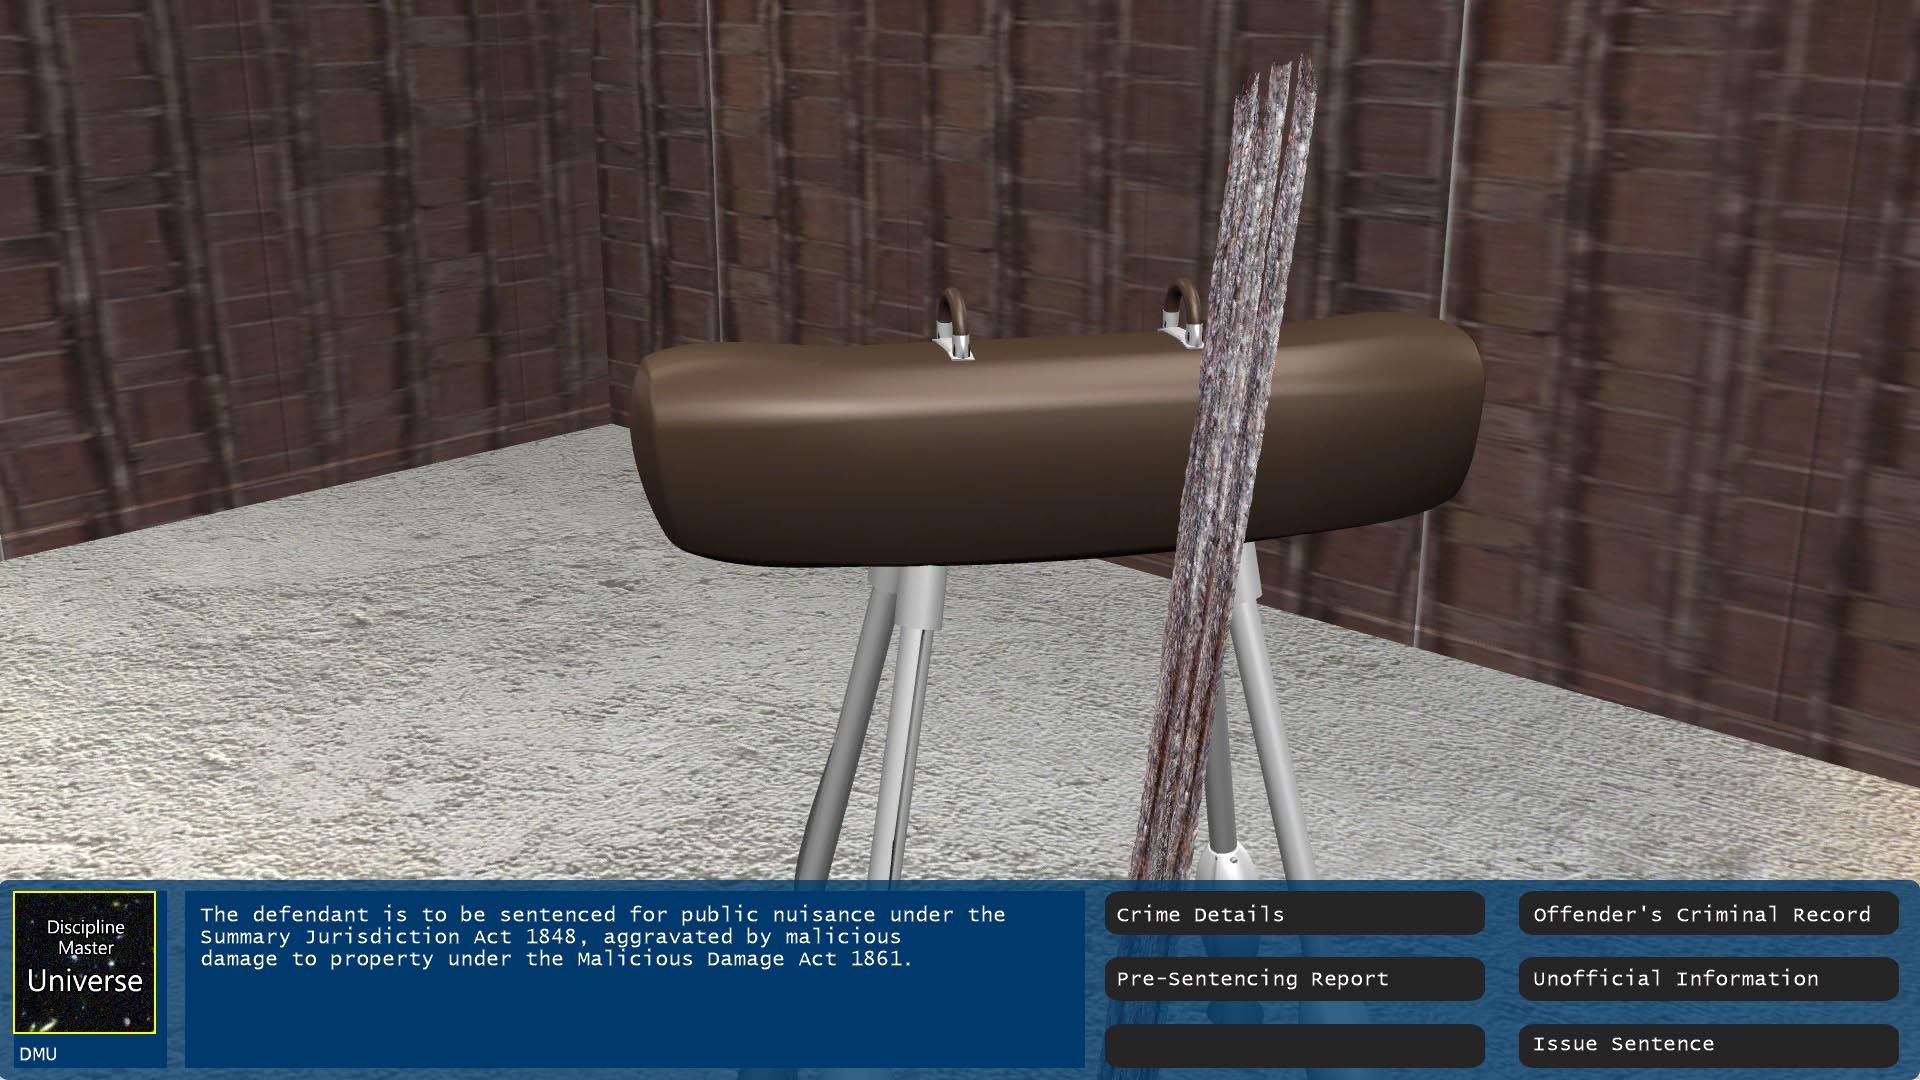Click the blank button below Pre-Sentencing Report
1920x1080 pixels.
coord(1294,1044)
